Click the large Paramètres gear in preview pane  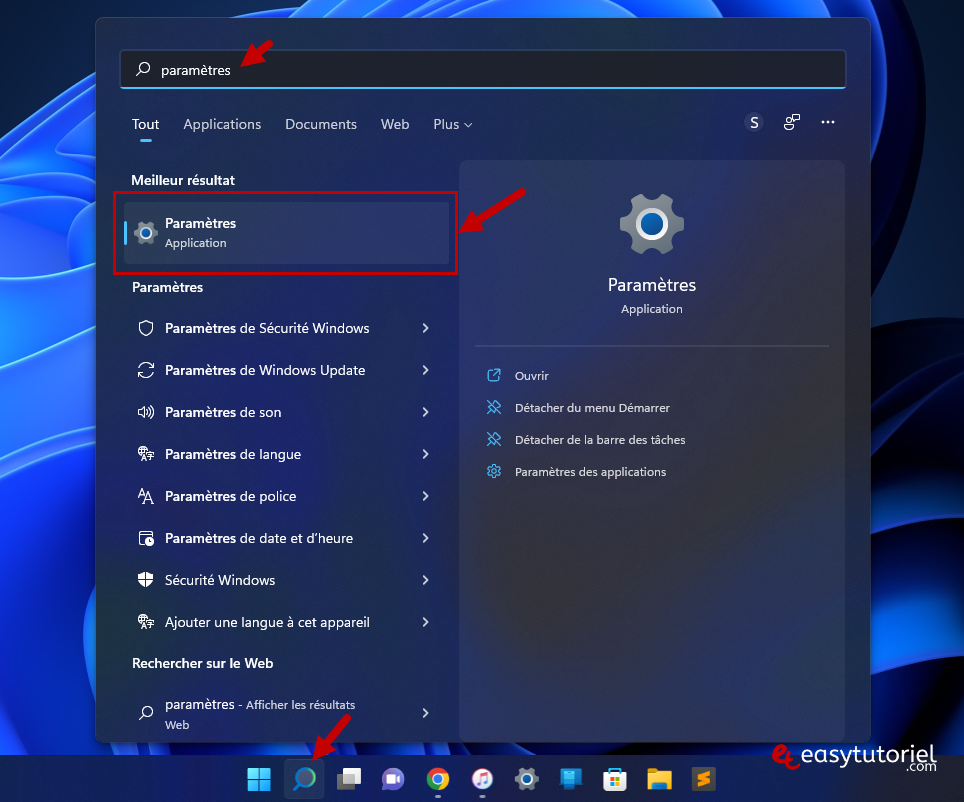click(x=652, y=223)
